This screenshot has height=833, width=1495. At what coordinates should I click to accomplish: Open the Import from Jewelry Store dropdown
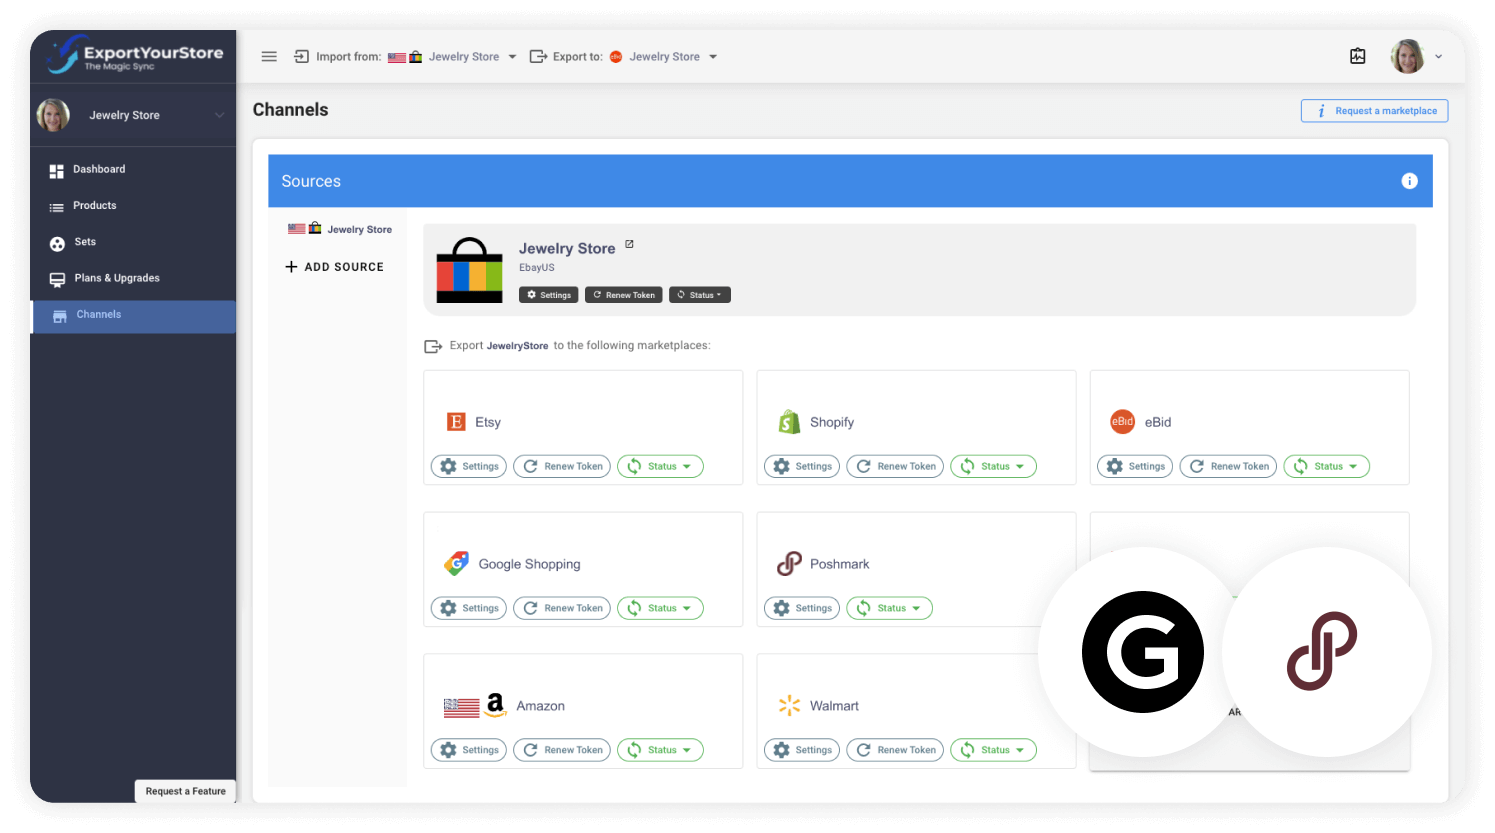[x=453, y=57]
